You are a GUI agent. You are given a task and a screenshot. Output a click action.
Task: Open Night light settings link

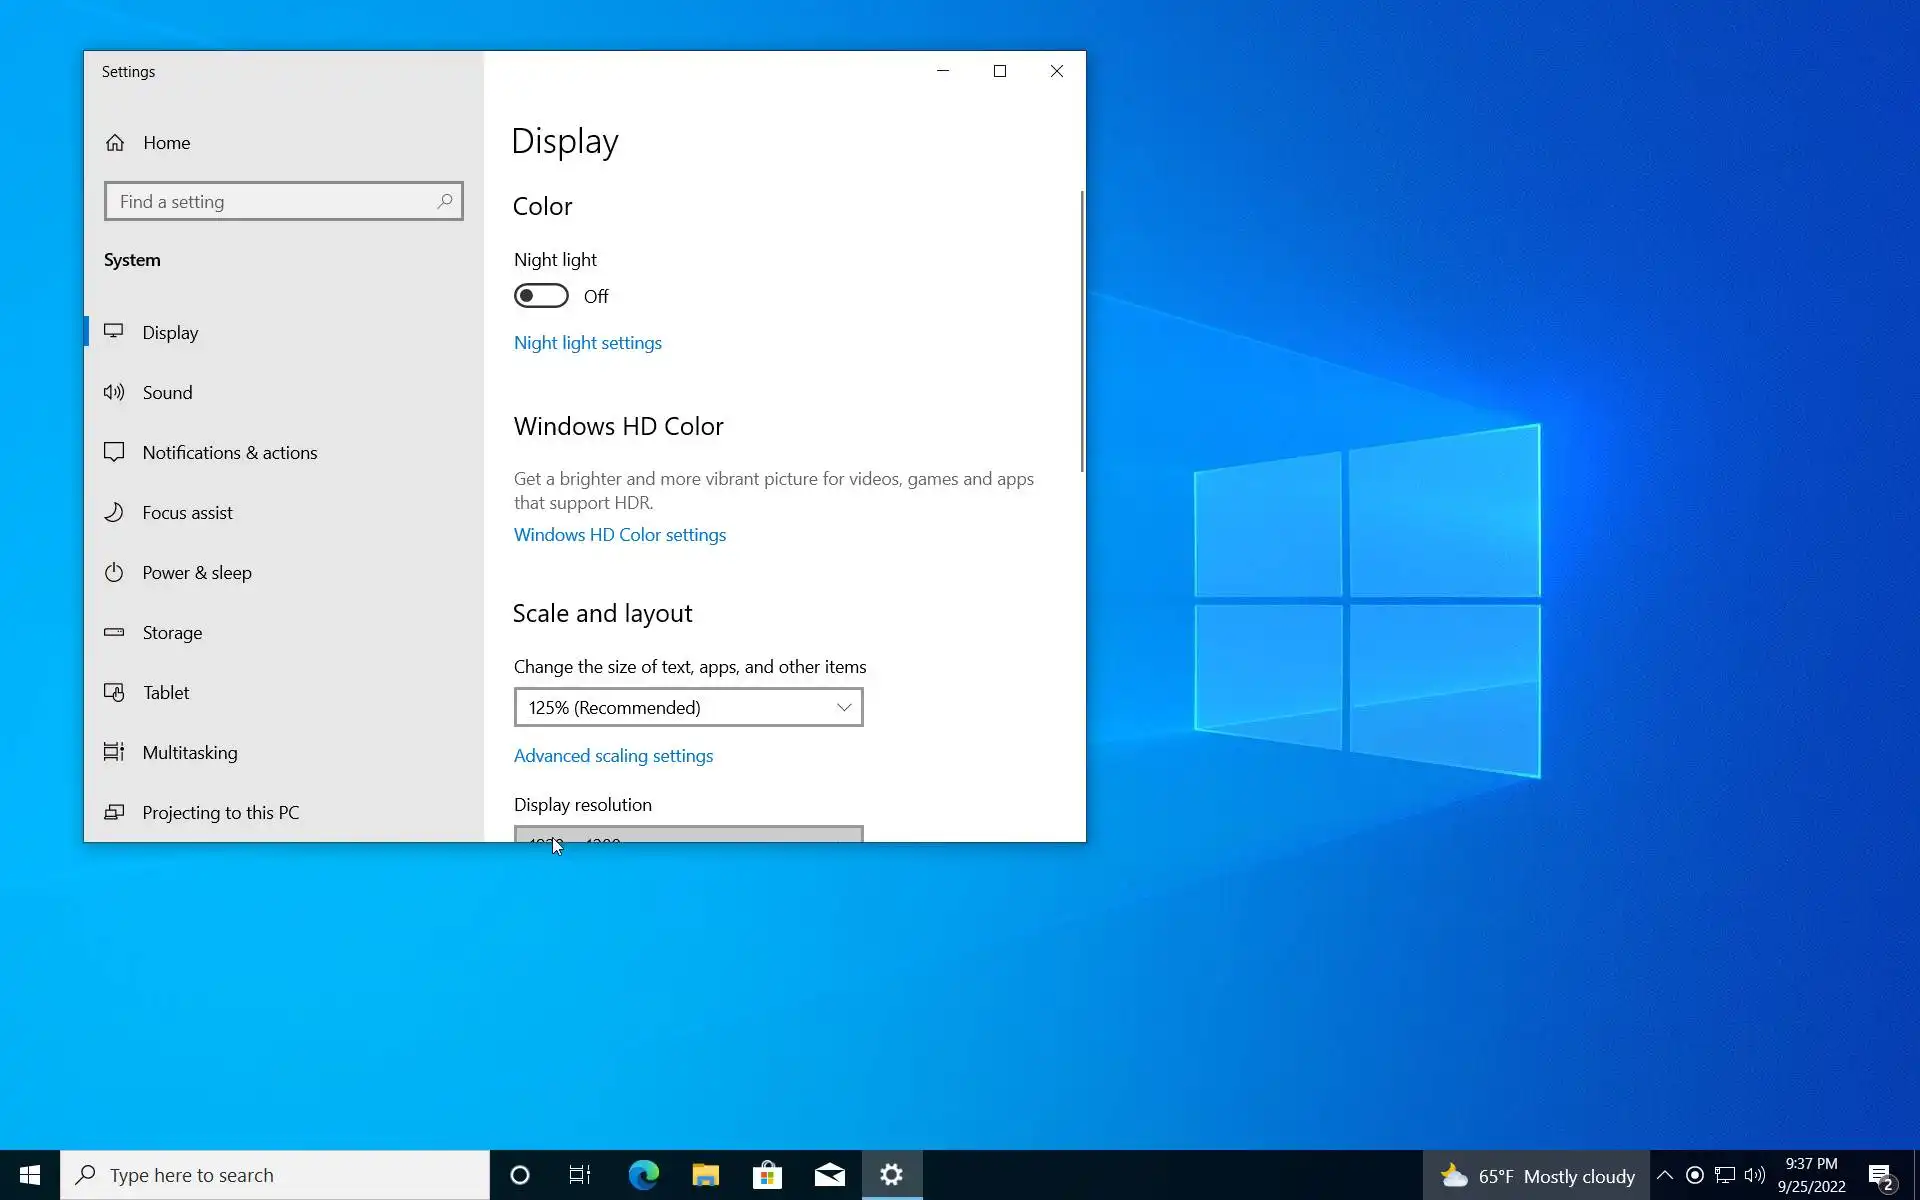(587, 343)
